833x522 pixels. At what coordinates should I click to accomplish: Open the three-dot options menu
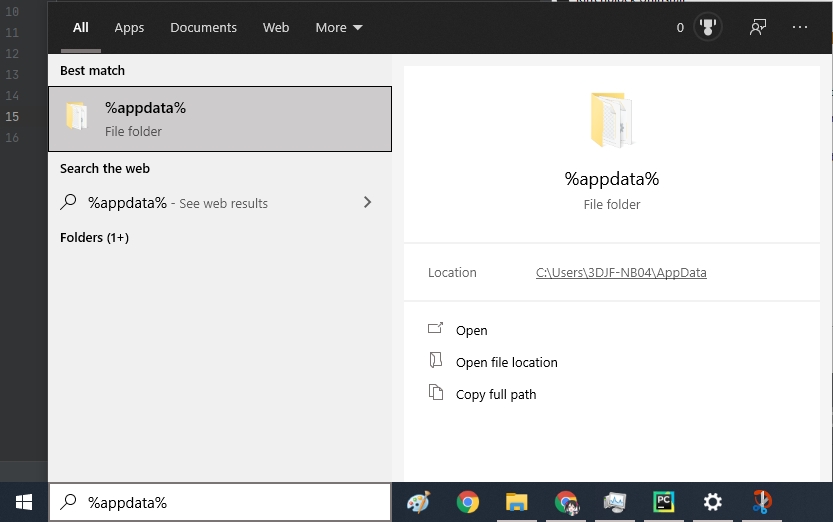click(800, 28)
